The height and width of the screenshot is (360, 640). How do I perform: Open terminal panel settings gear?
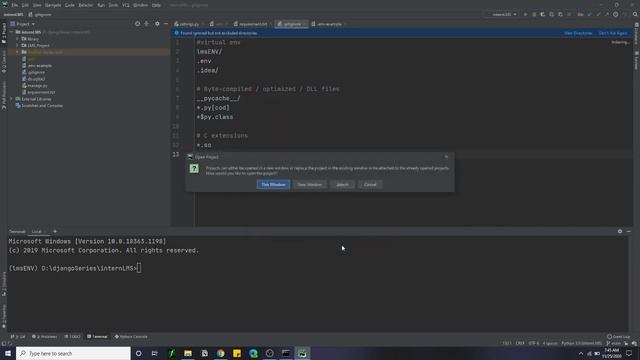click(x=620, y=231)
